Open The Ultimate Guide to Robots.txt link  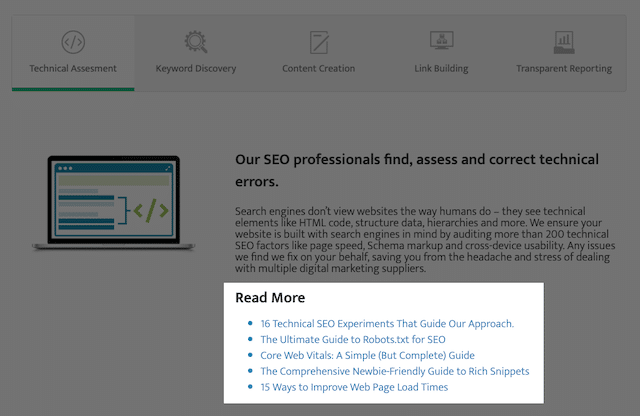click(353, 340)
